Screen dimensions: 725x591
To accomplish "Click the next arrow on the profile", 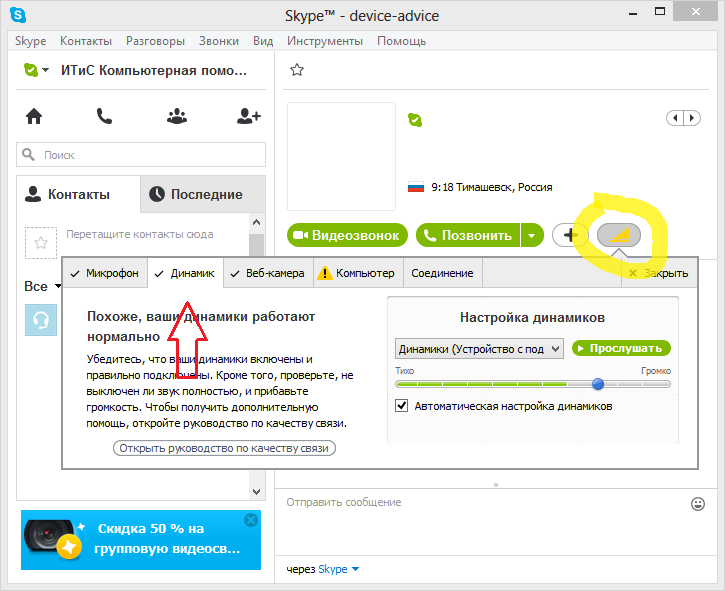I will point(692,118).
